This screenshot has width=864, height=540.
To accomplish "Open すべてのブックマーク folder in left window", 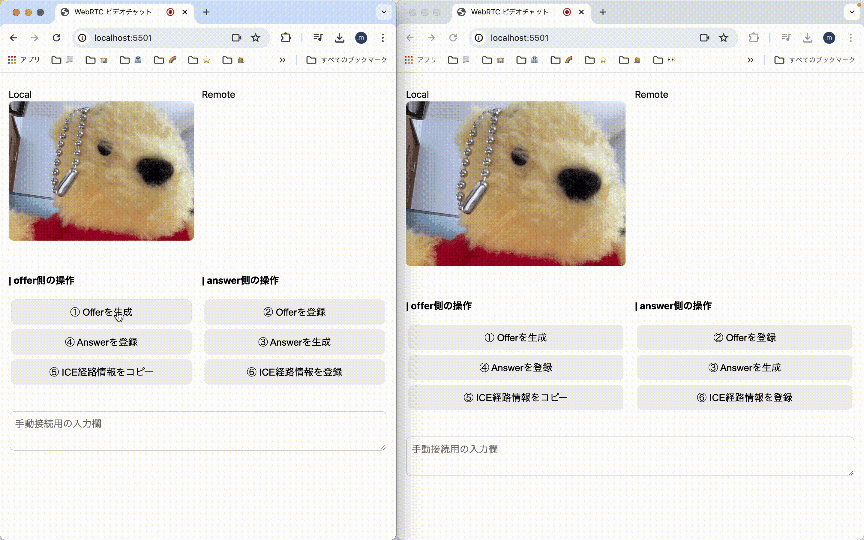I will [347, 60].
